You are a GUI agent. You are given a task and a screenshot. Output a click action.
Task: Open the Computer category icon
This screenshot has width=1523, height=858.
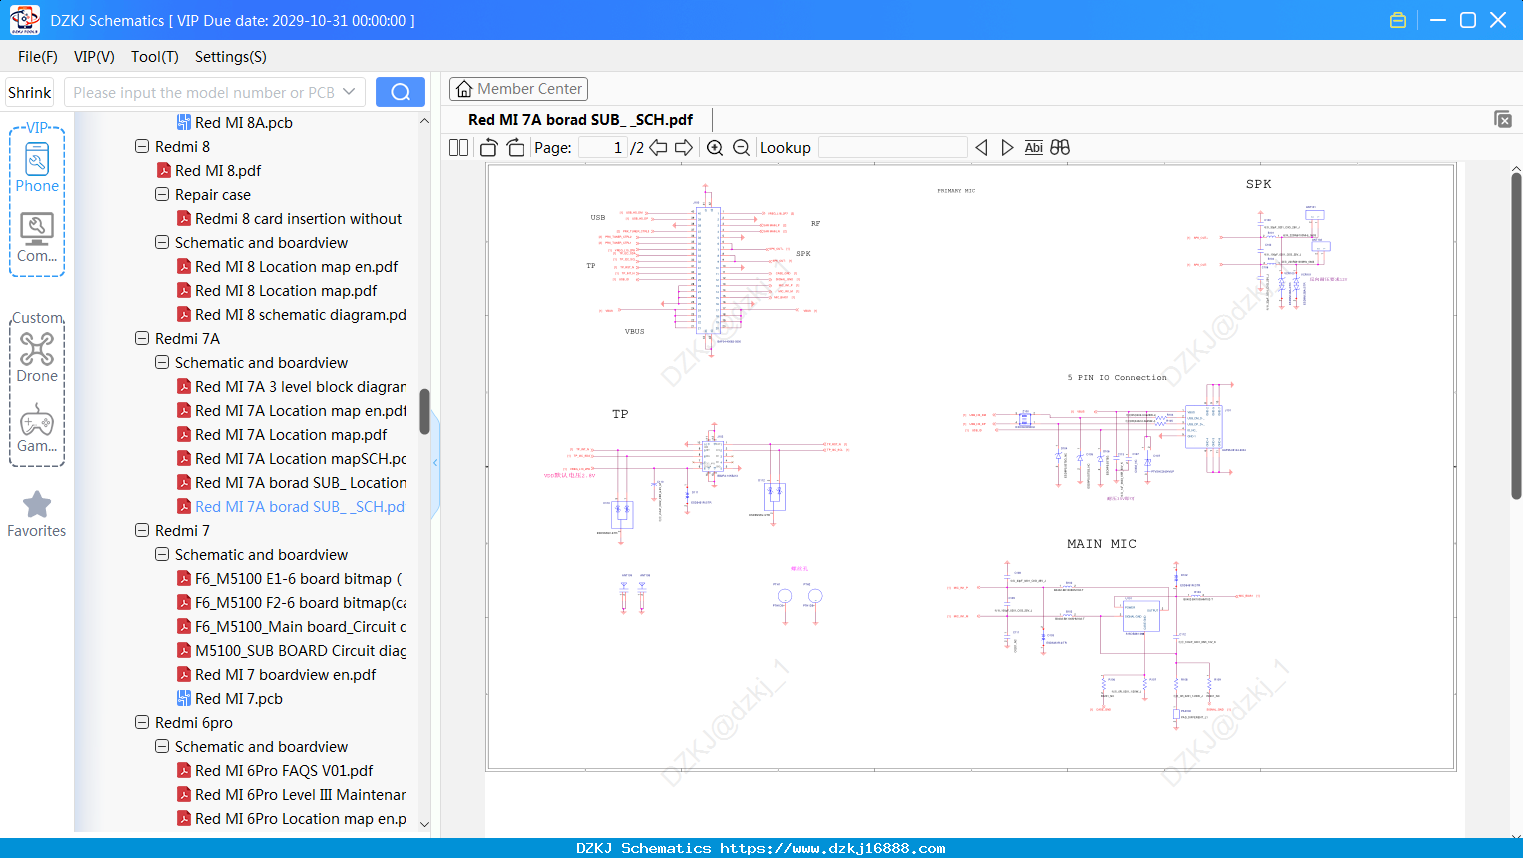click(x=37, y=237)
